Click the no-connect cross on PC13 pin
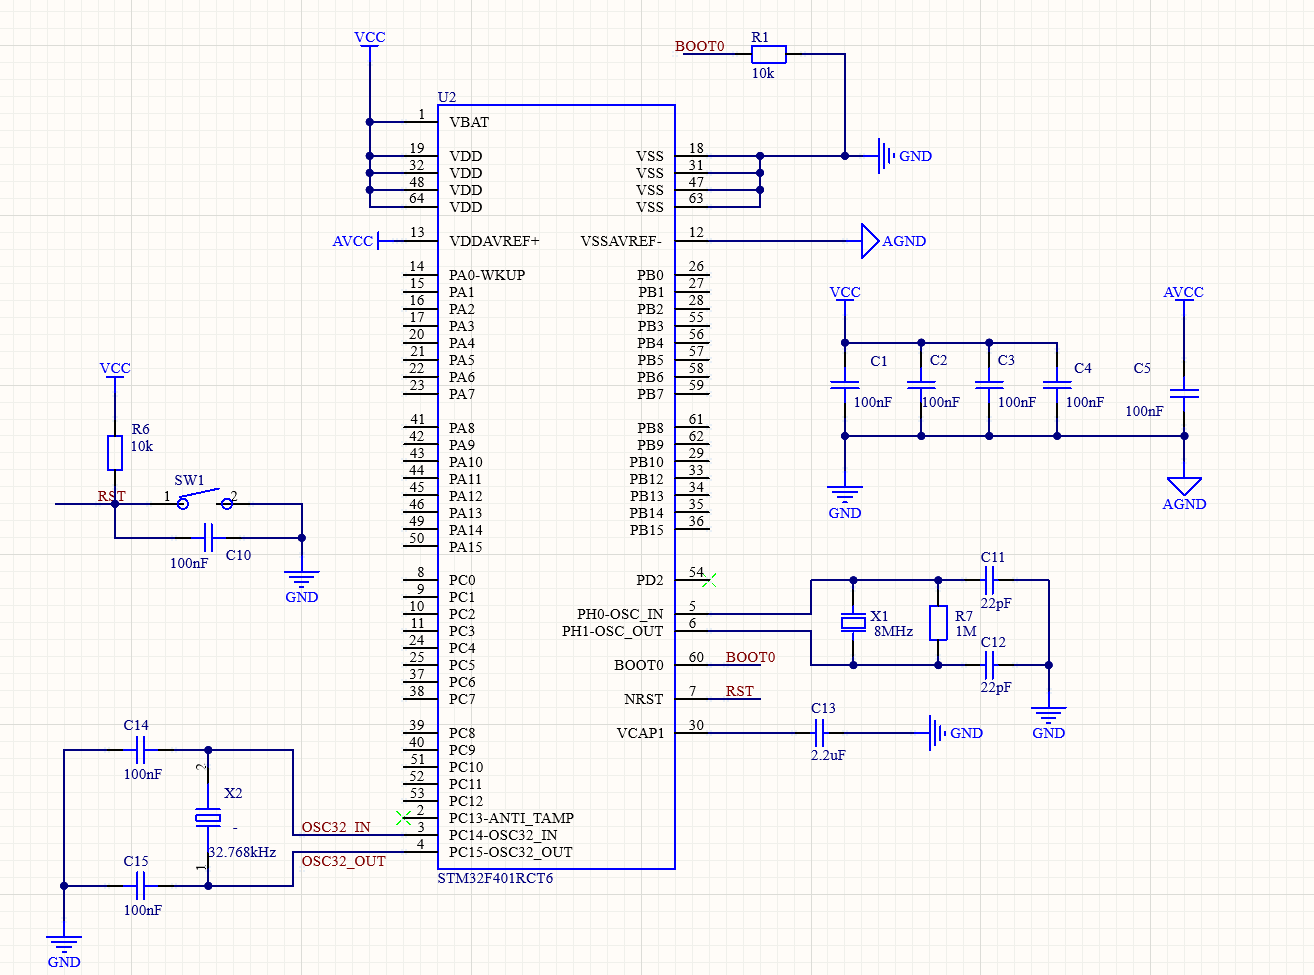Screen dimensions: 1314x975 [x=403, y=817]
